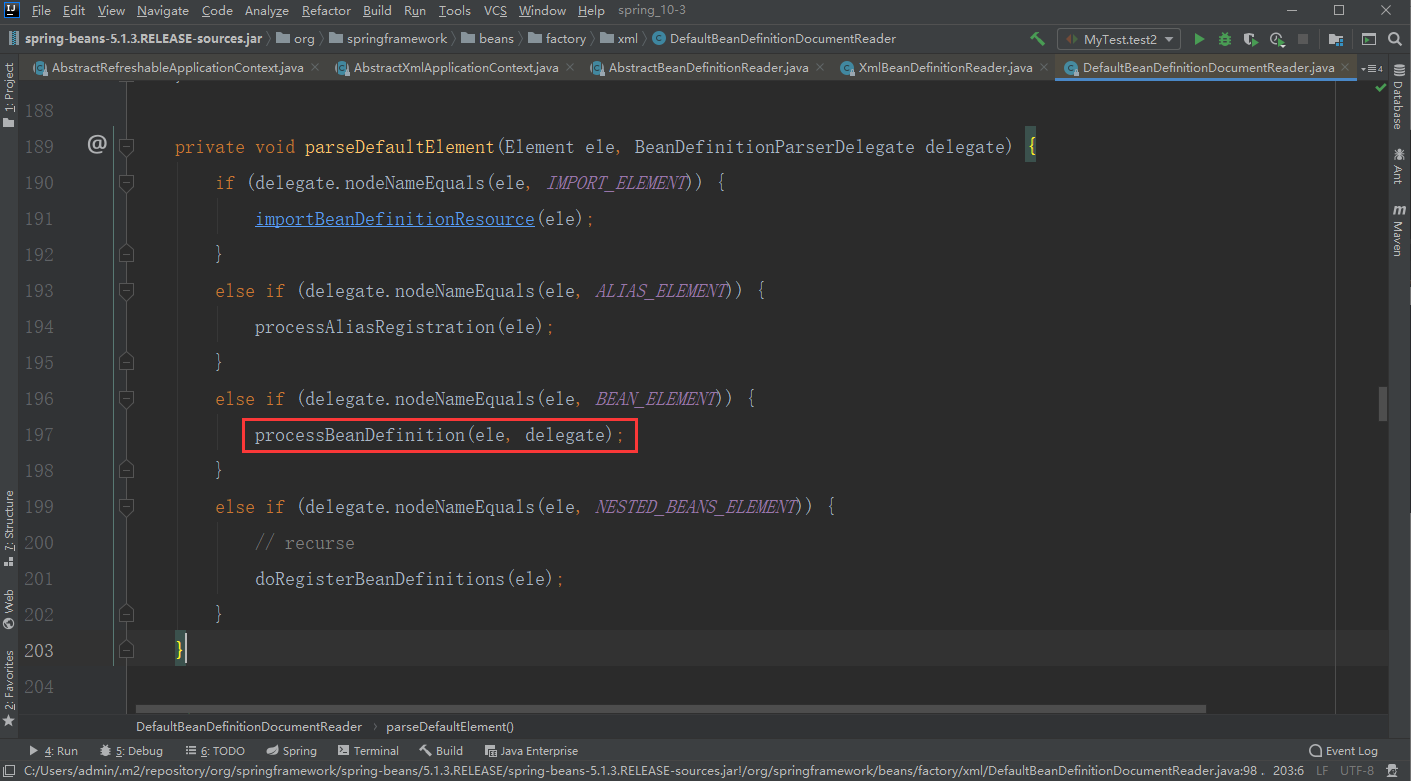Screen dimensions: 1411x781
Task: Open the Ant tool window
Action: [x=1398, y=165]
